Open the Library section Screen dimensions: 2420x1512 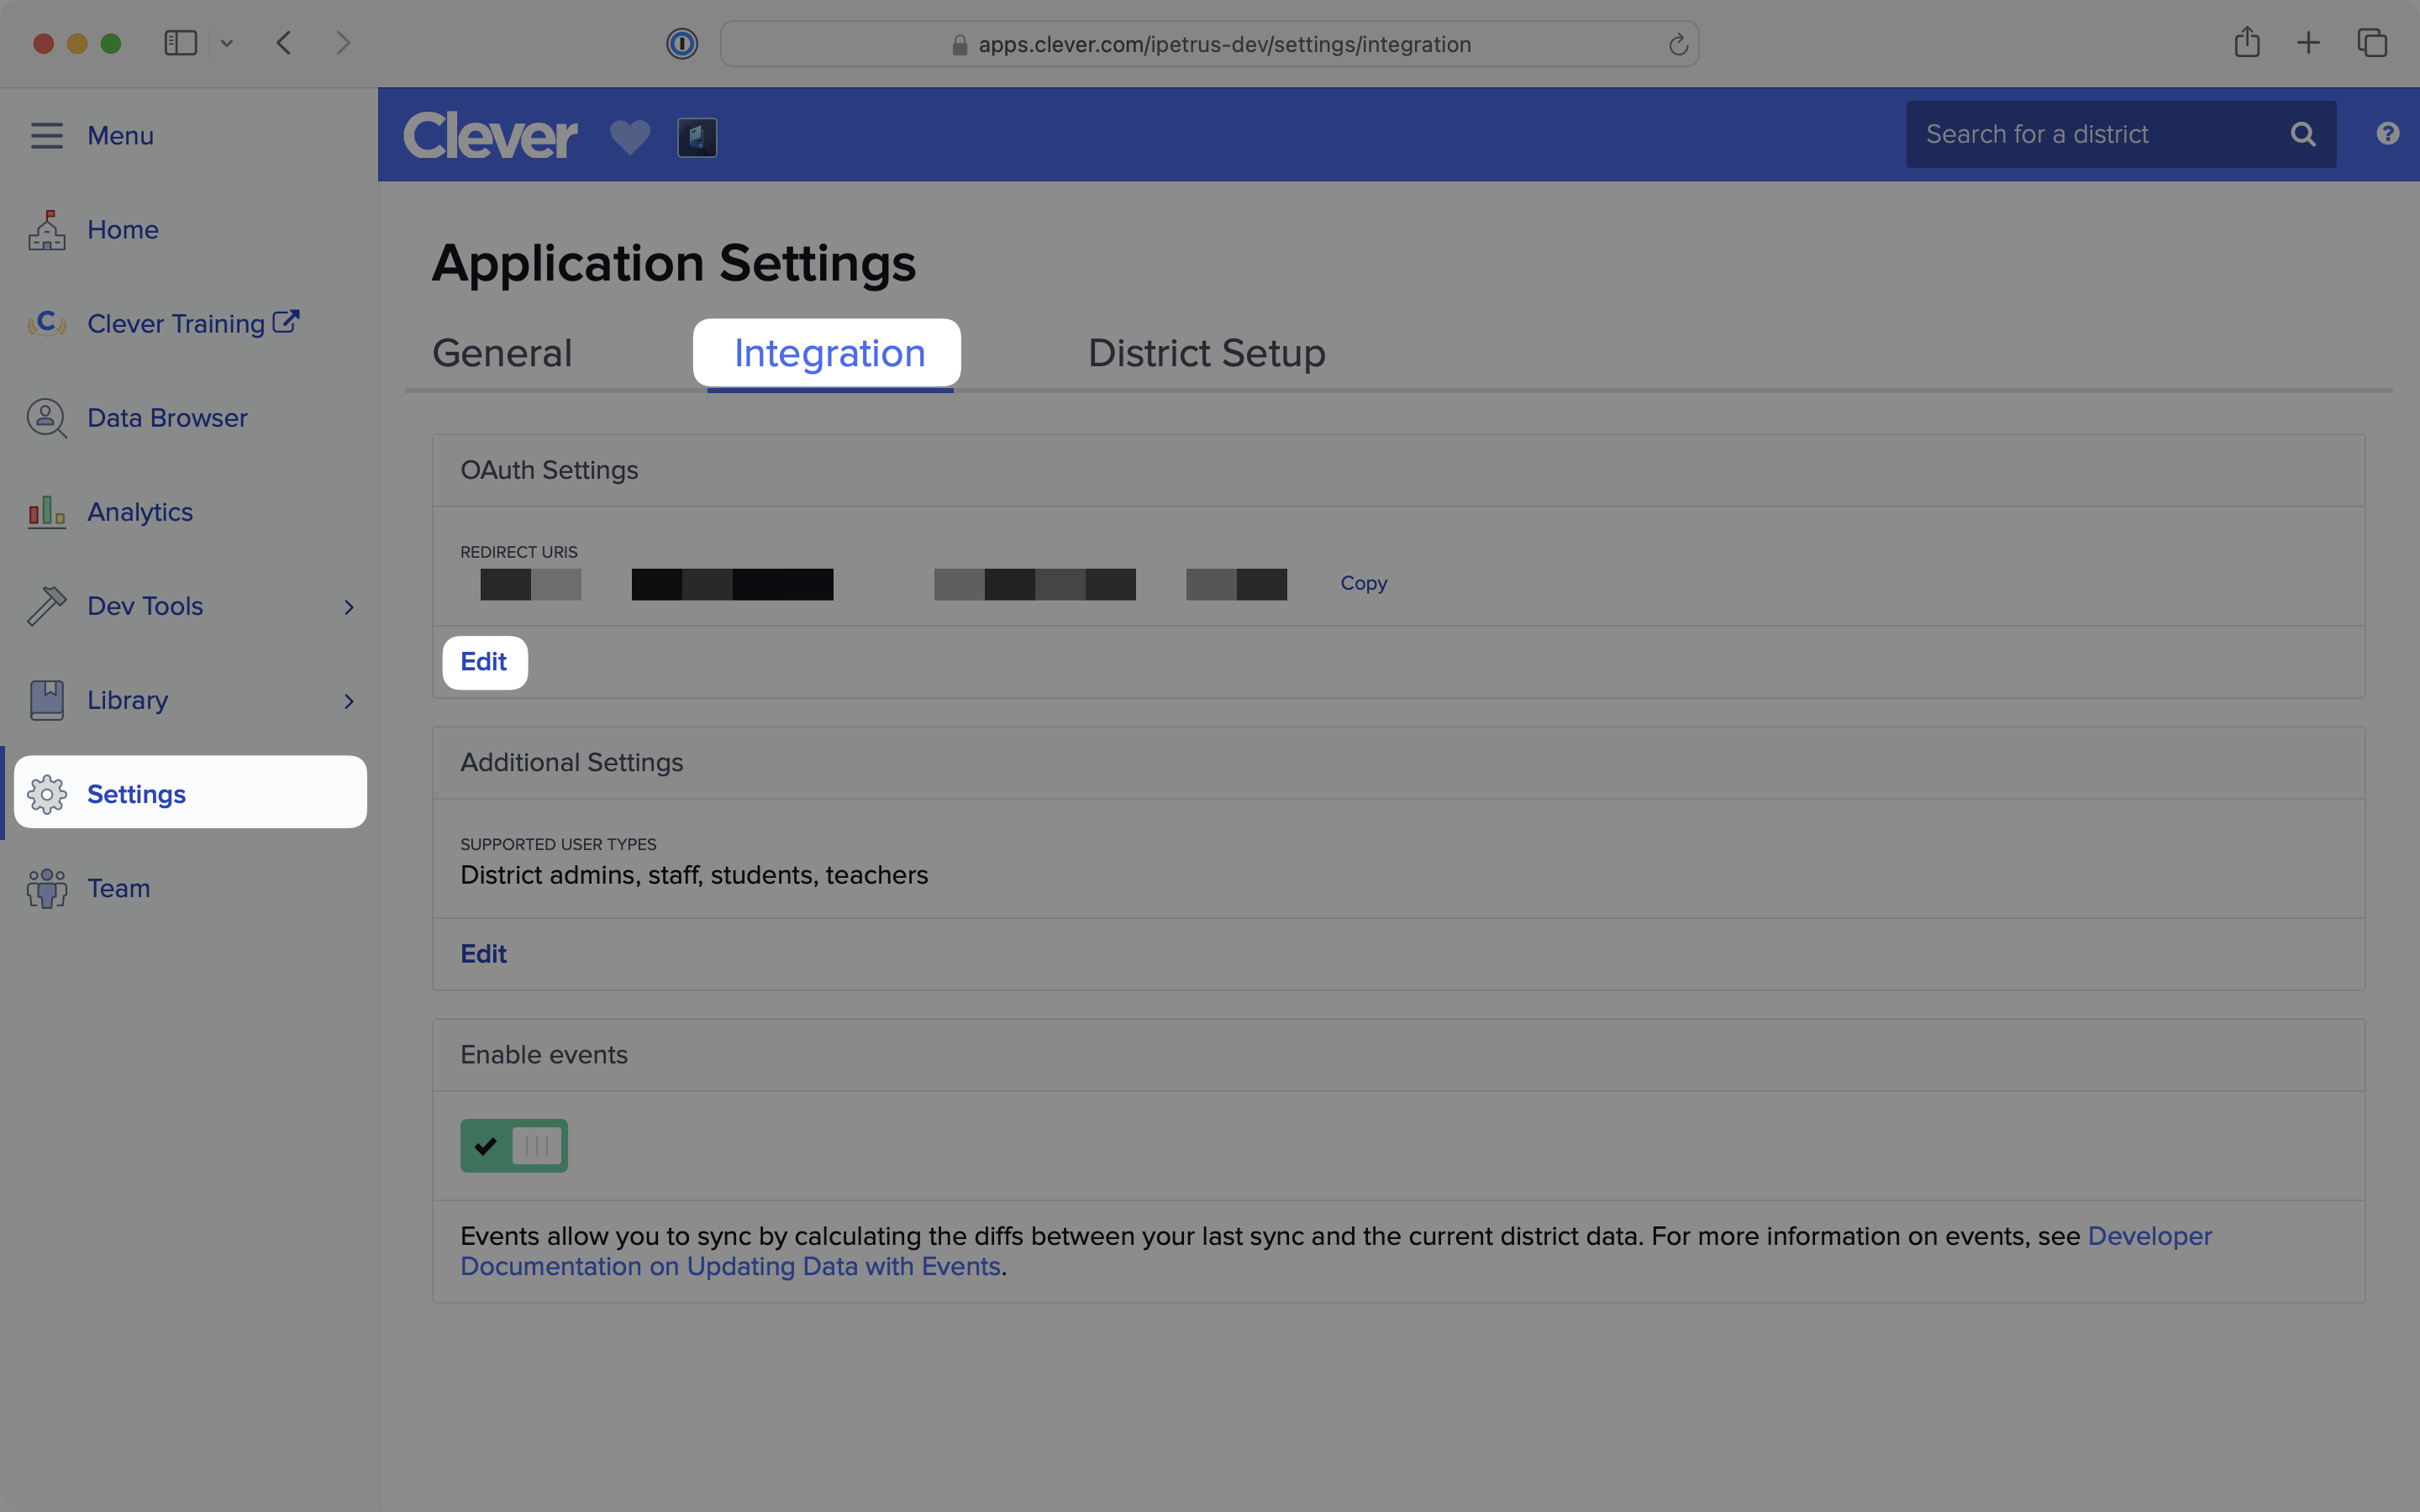pyautogui.click(x=127, y=699)
